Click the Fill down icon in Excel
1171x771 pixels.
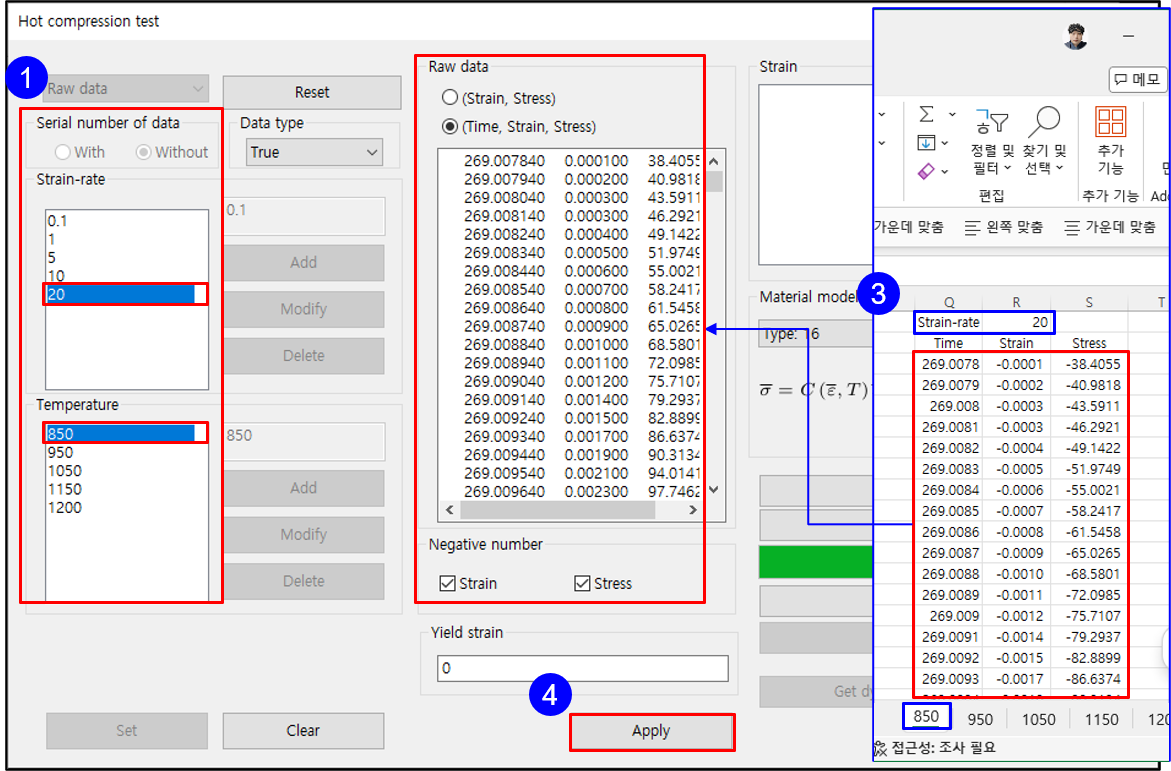coord(926,143)
